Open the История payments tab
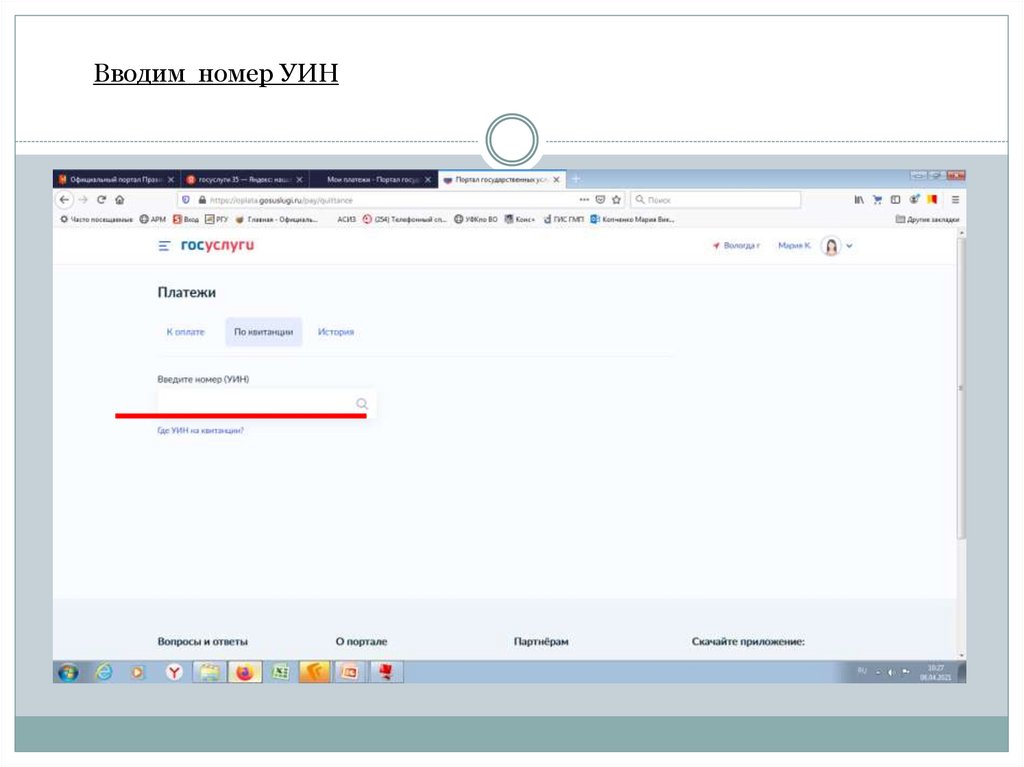The height and width of the screenshot is (767, 1024). (336, 332)
